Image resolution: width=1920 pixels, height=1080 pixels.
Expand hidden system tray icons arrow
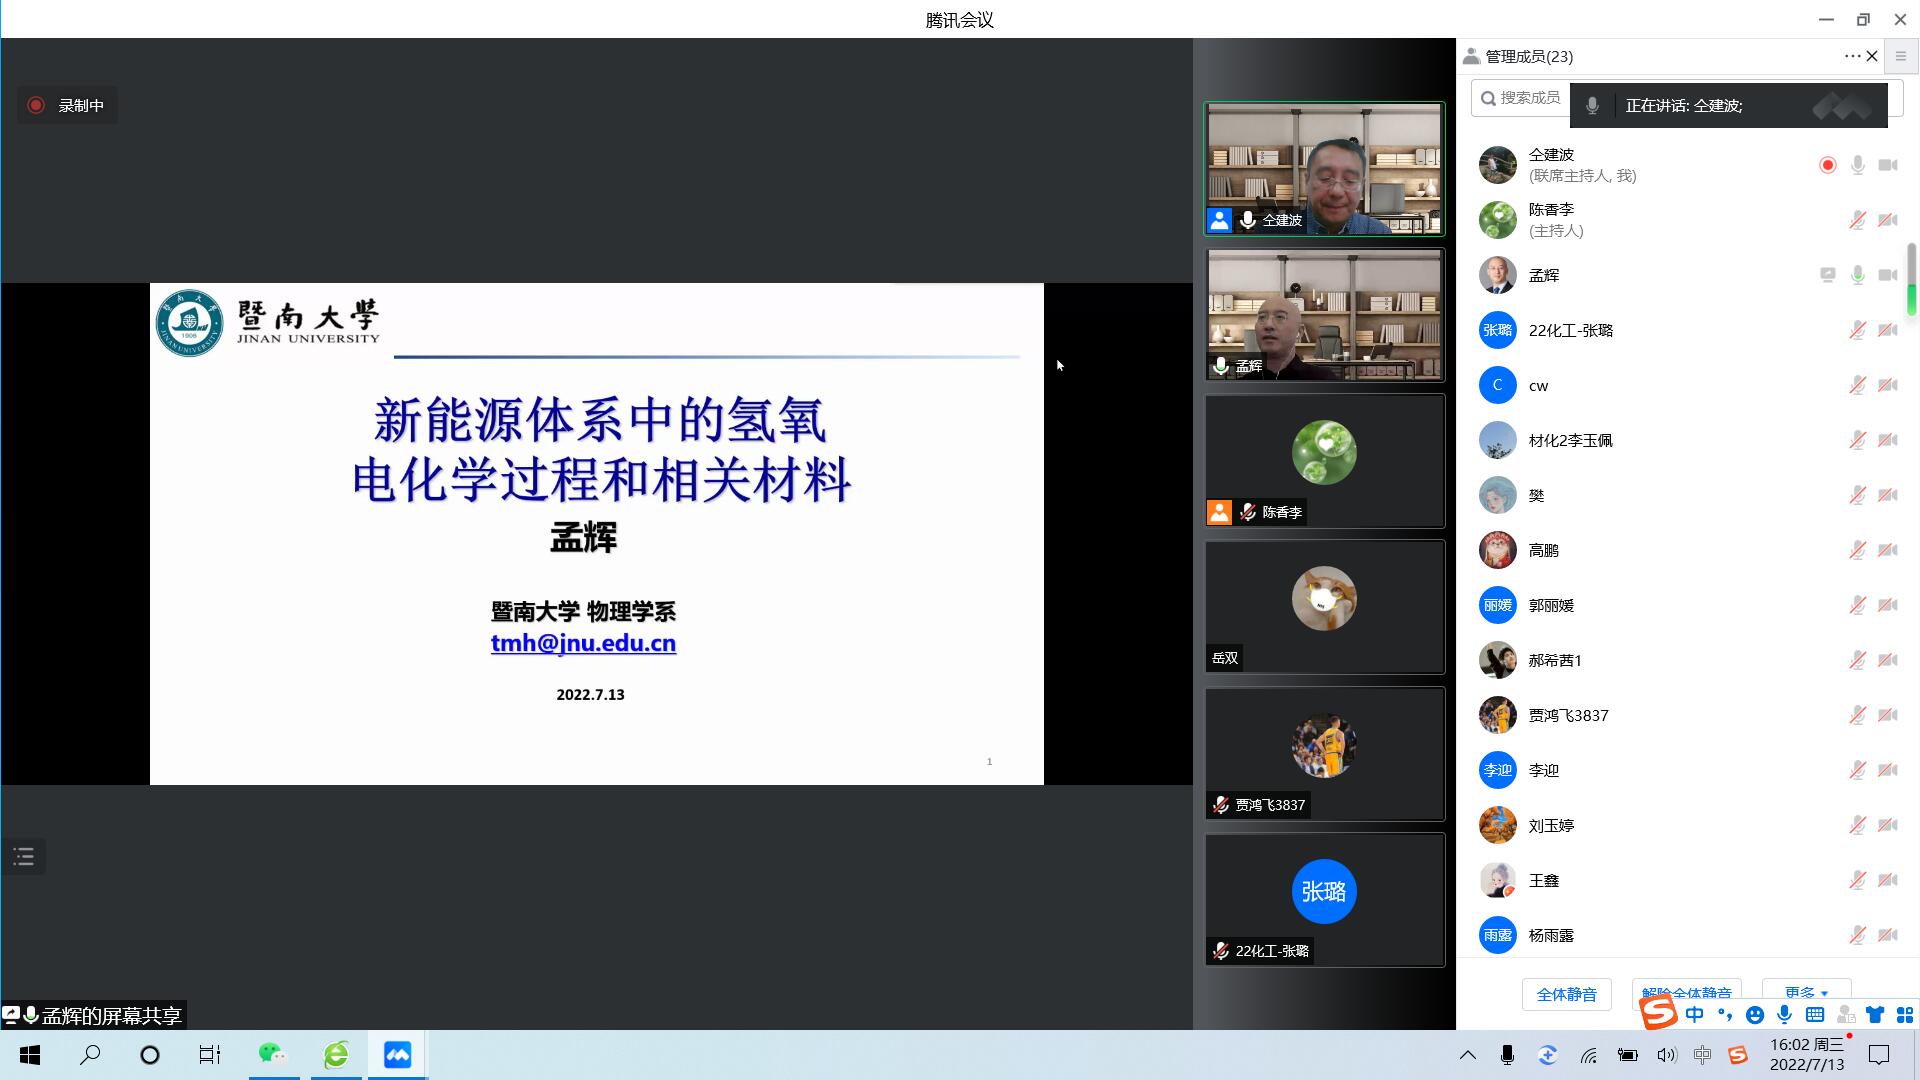coord(1467,1055)
